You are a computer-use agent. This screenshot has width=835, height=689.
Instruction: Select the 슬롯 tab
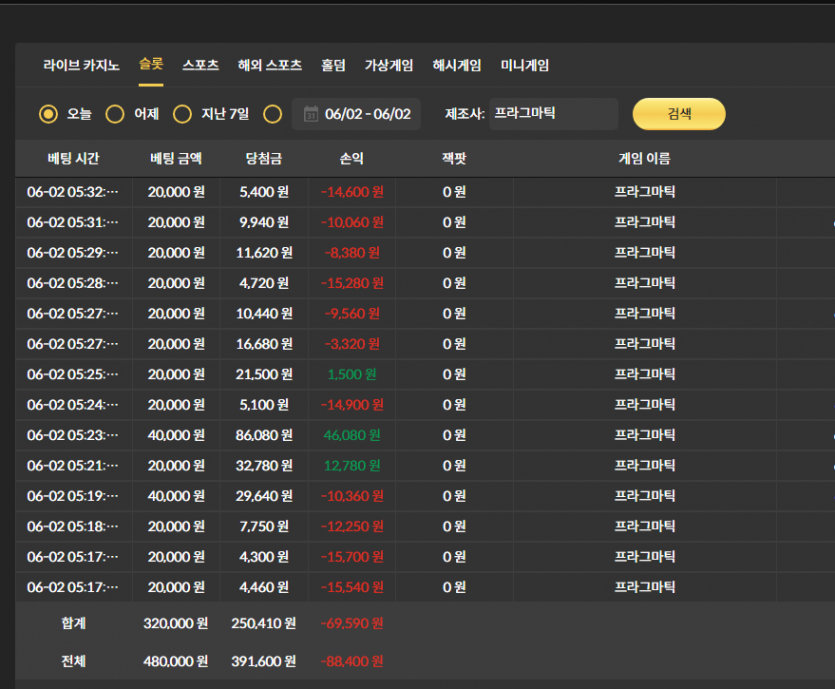151,64
